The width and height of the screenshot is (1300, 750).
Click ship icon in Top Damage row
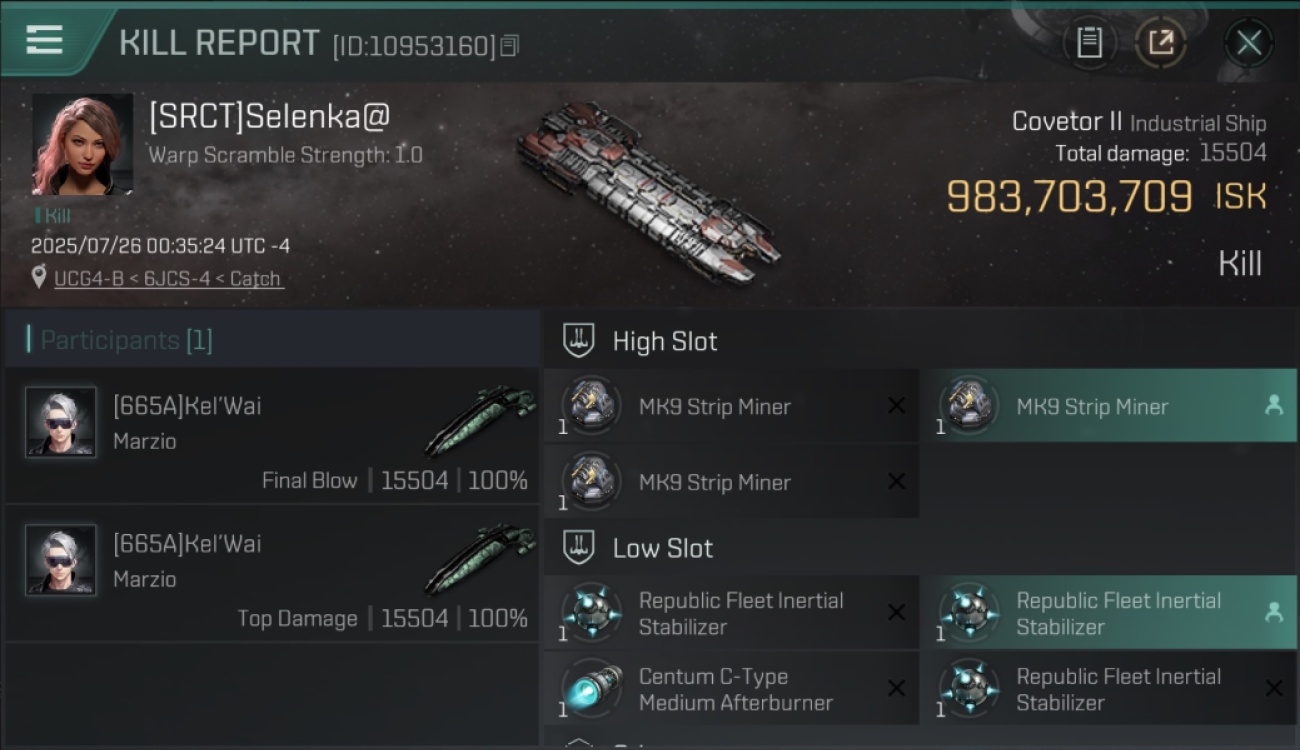[x=480, y=561]
